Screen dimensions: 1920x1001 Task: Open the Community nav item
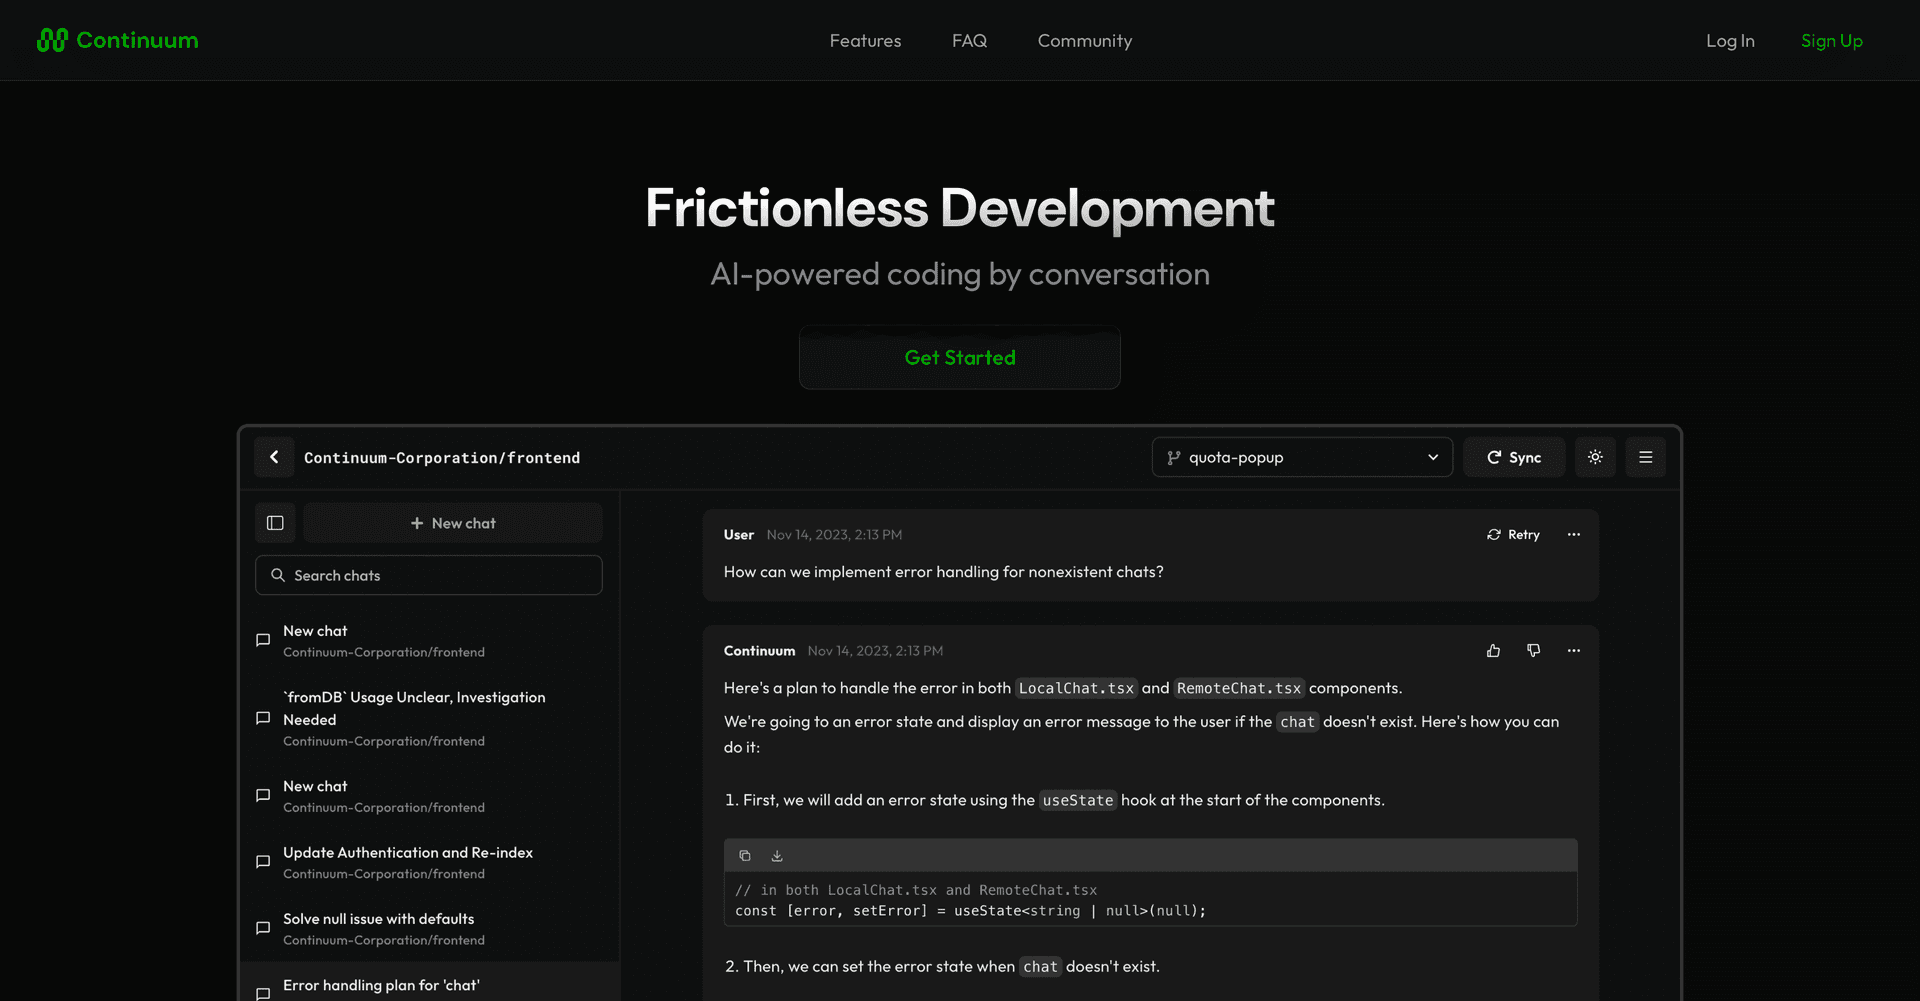coord(1085,41)
